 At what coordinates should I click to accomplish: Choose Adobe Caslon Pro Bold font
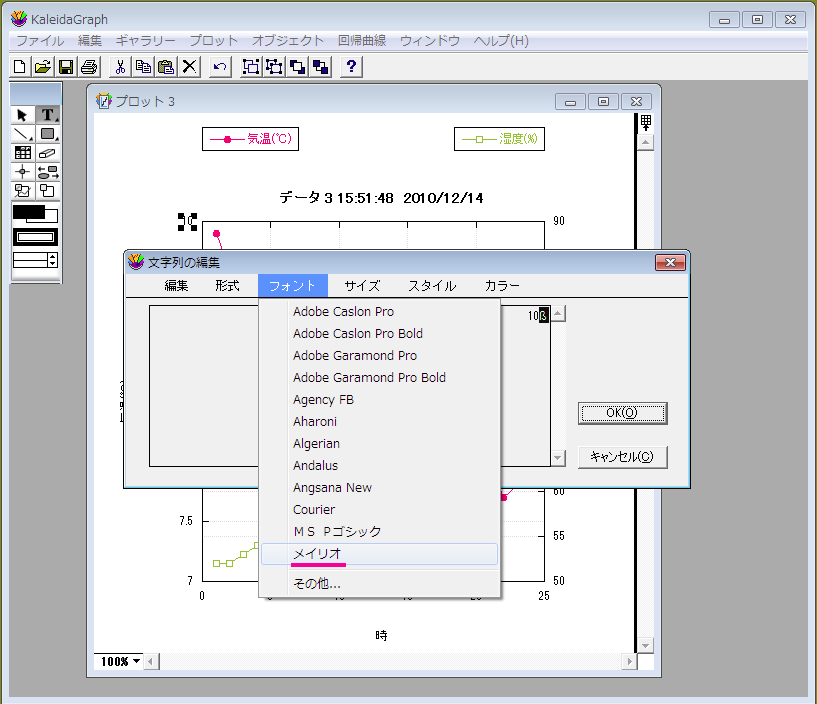pos(379,334)
